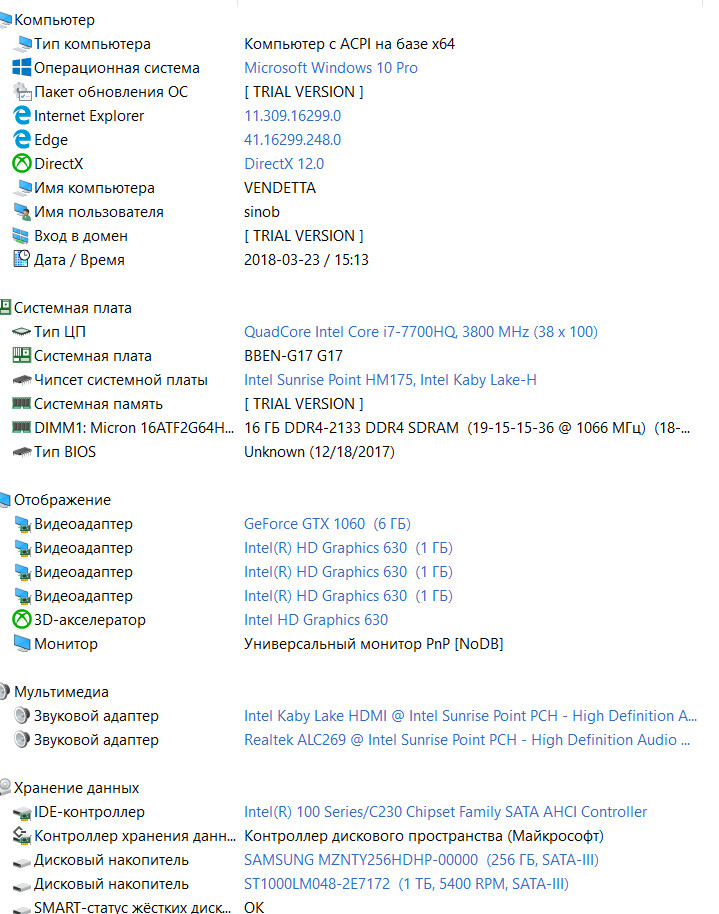Click the 3D-акселератор green icon
This screenshot has height=914, width=719.
pyautogui.click(x=22, y=619)
